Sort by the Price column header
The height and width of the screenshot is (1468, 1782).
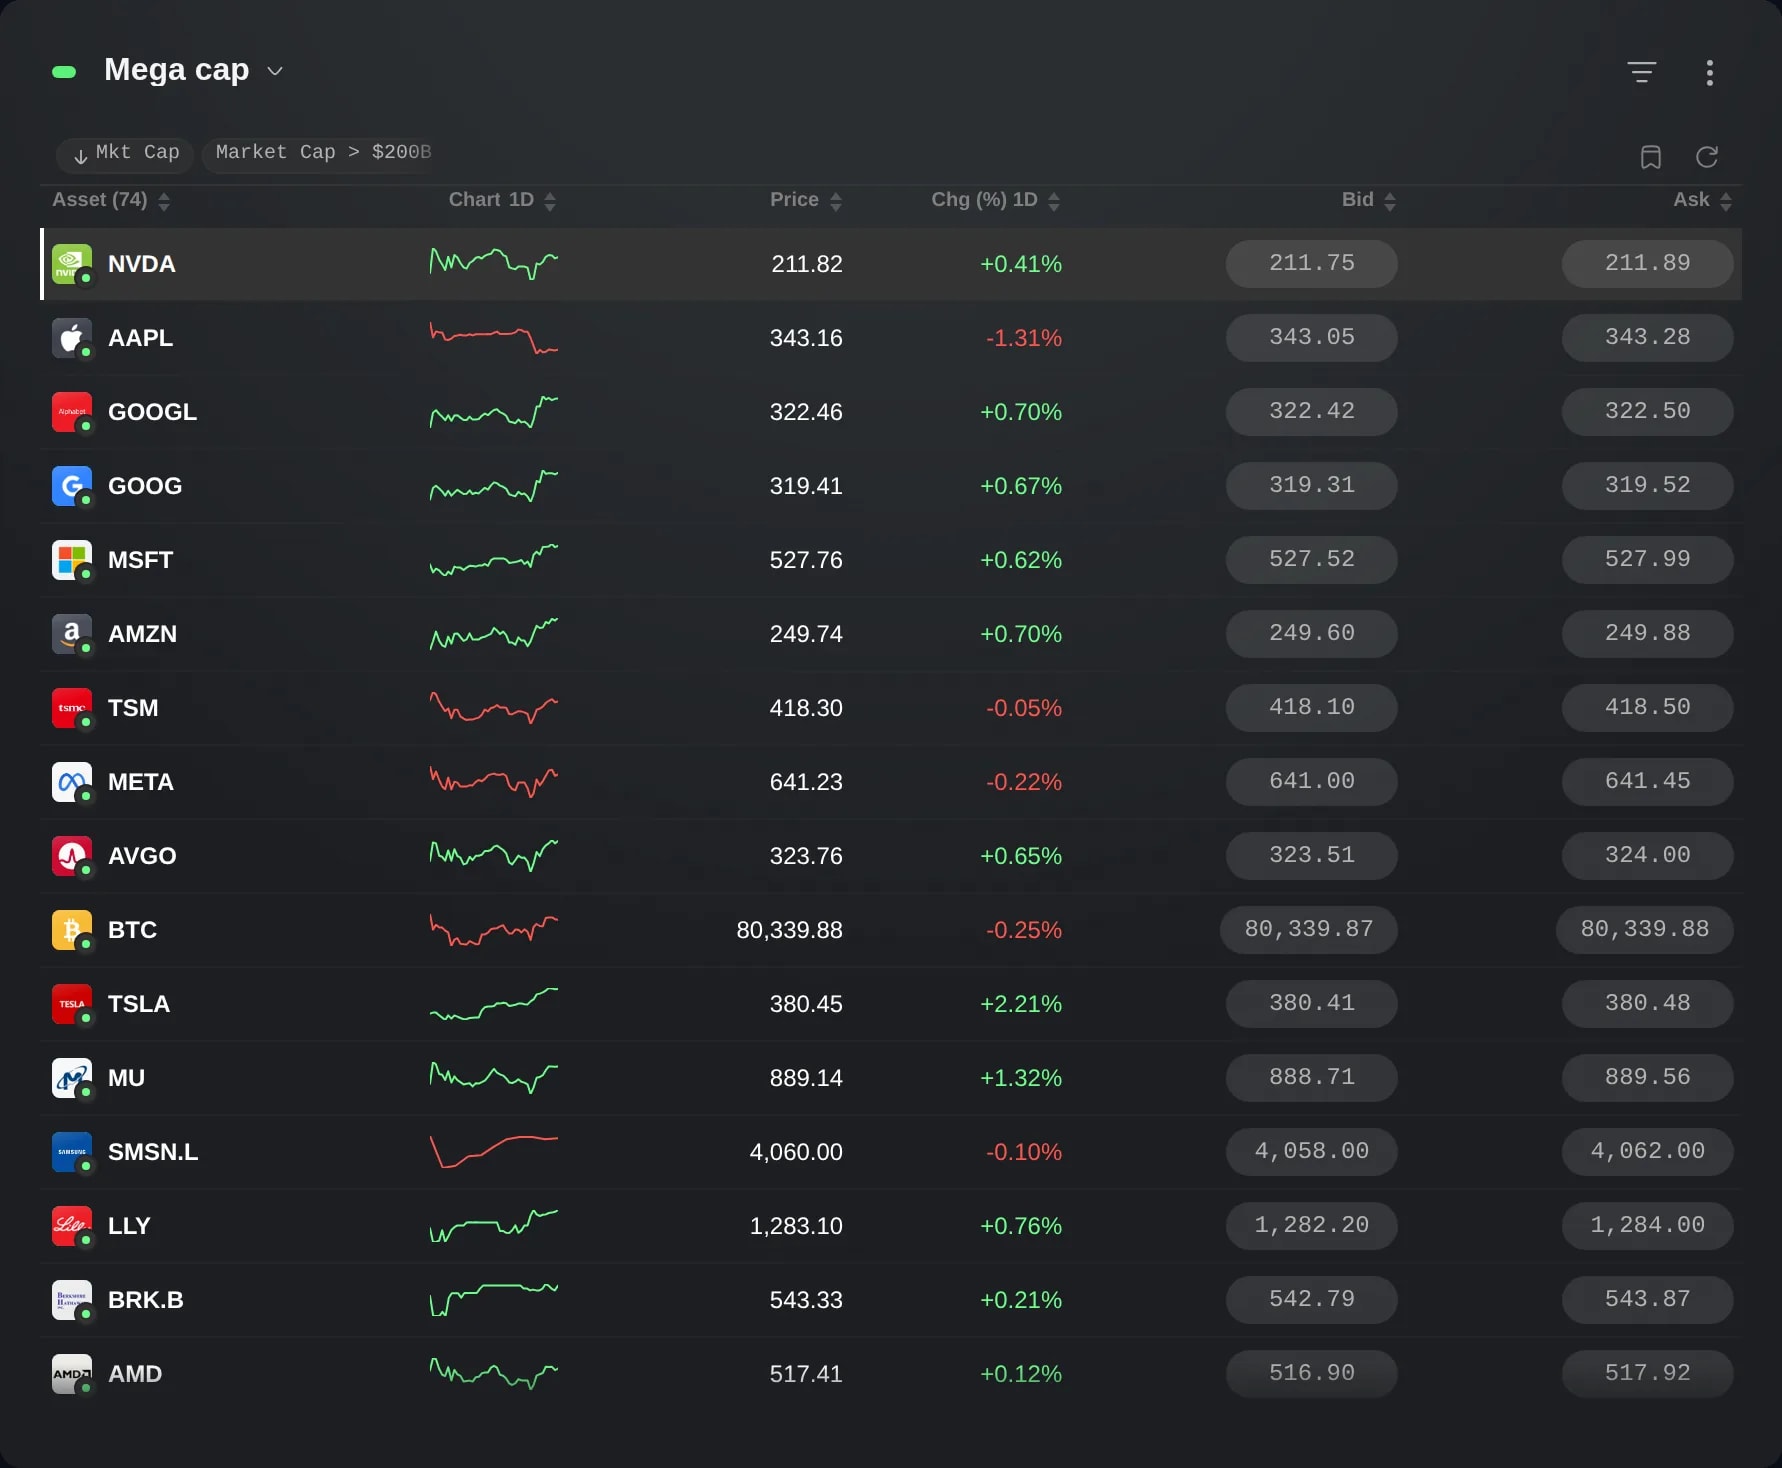point(806,200)
